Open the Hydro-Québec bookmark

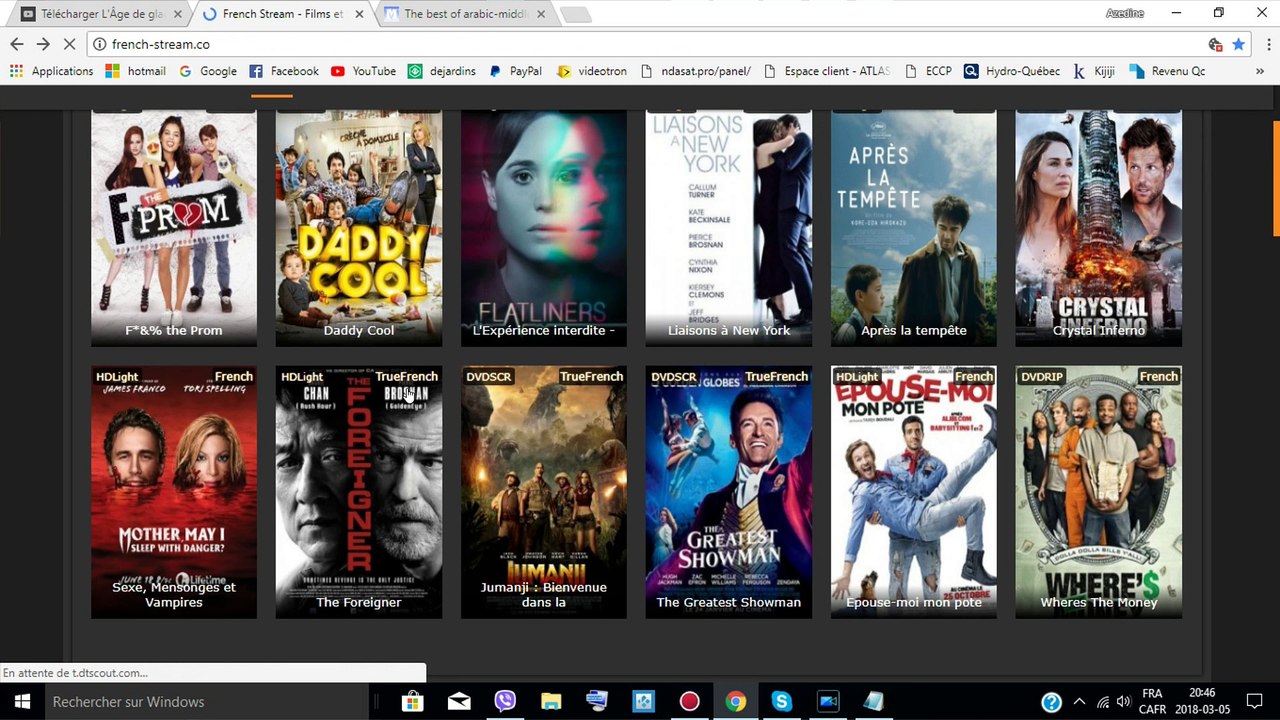coord(1012,71)
